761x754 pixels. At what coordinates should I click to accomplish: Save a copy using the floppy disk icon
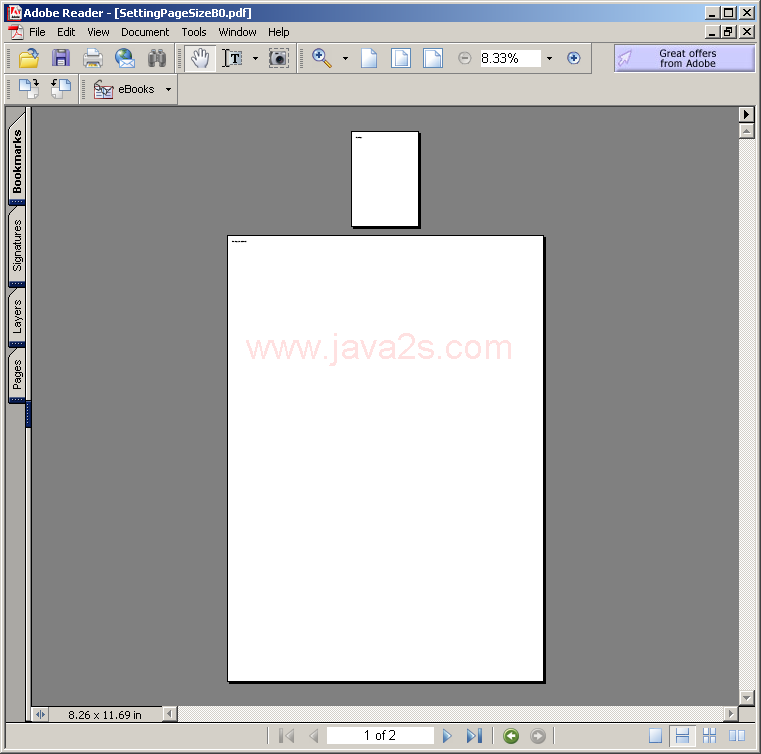tap(61, 58)
